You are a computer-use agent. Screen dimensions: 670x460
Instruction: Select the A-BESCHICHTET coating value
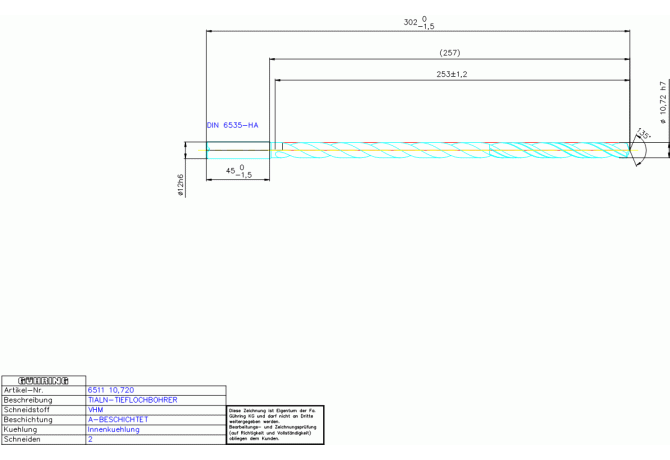[x=118, y=420]
